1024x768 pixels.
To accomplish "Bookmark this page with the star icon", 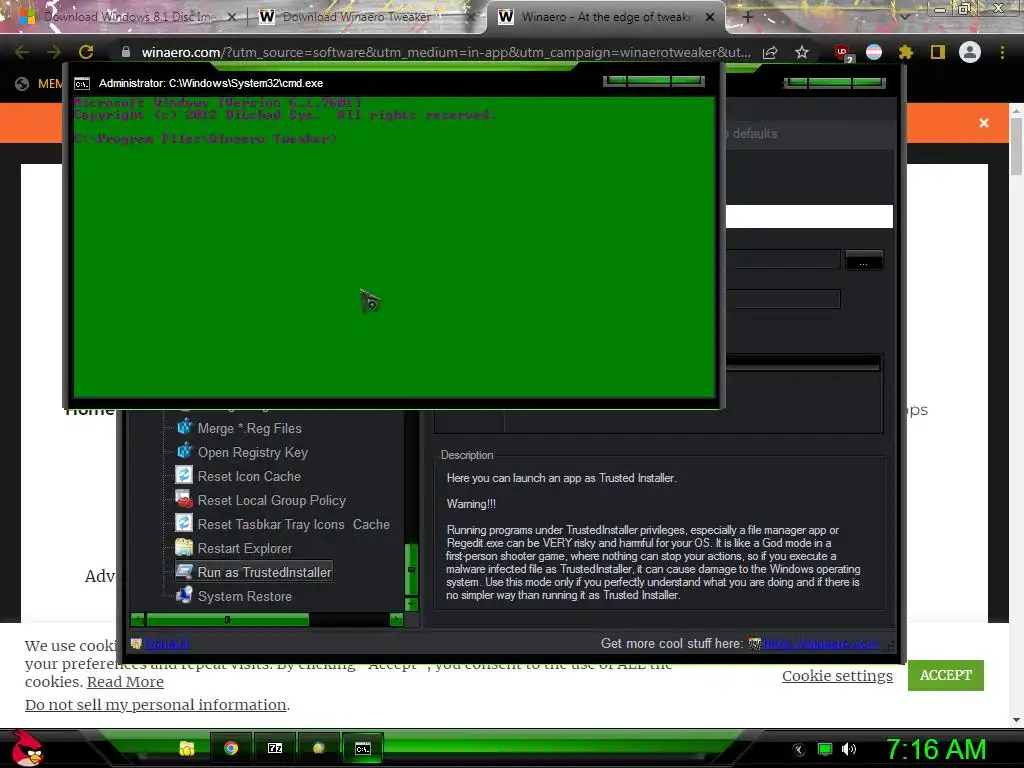I will (x=802, y=52).
